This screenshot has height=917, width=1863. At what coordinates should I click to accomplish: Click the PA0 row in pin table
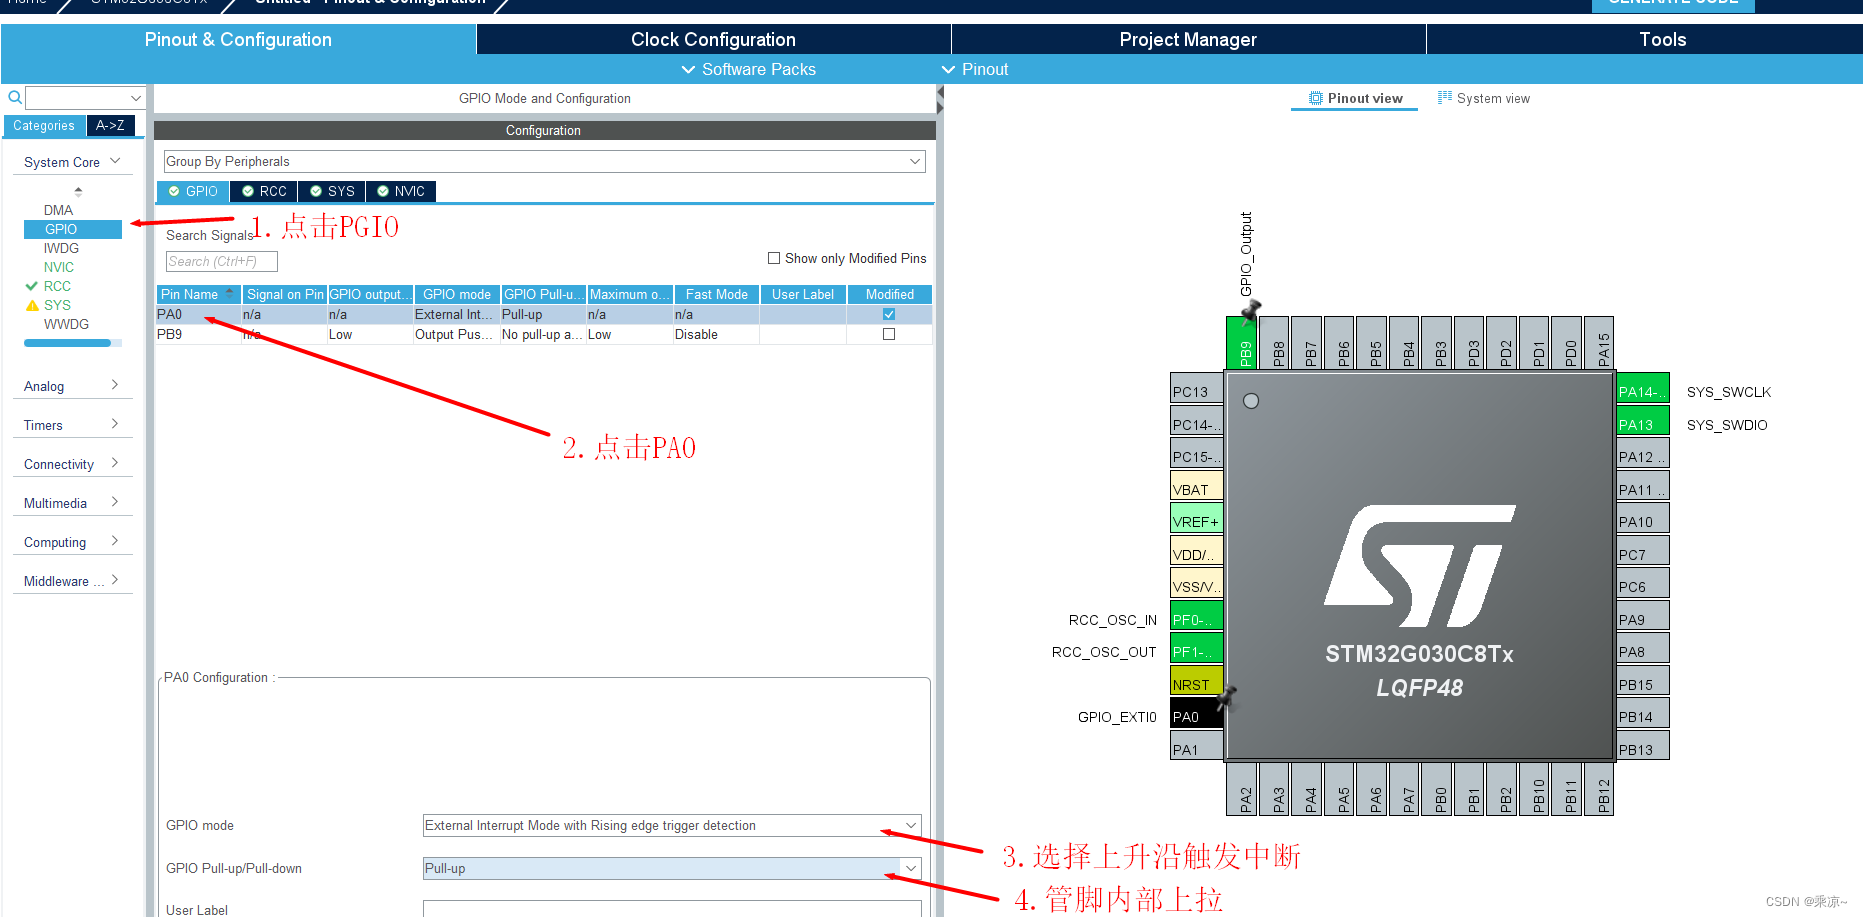[x=544, y=314]
